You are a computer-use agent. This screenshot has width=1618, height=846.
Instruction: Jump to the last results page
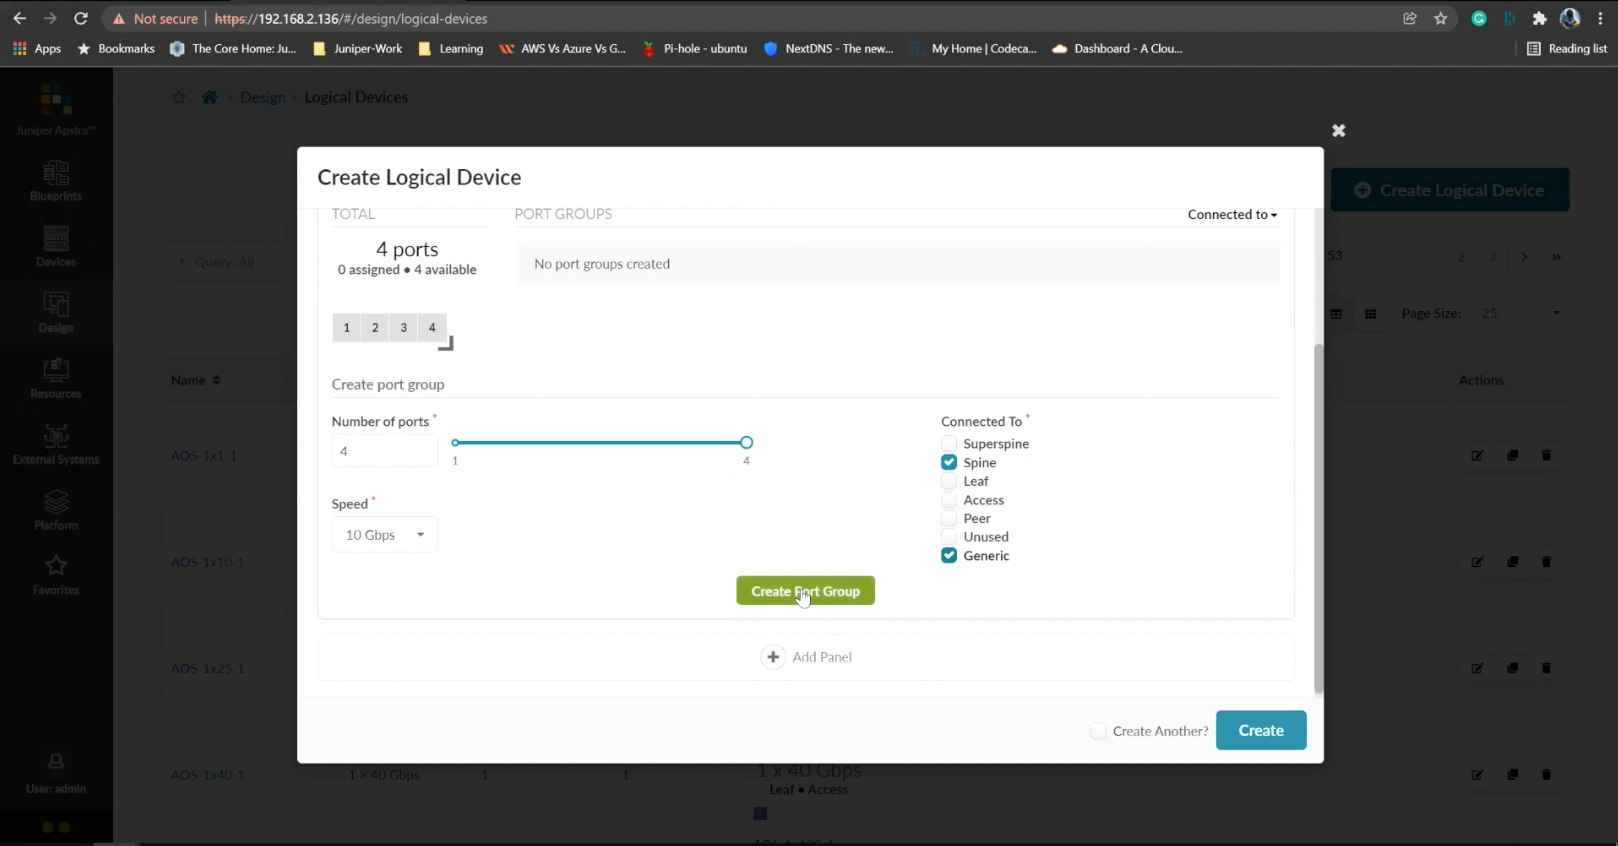pyautogui.click(x=1556, y=257)
